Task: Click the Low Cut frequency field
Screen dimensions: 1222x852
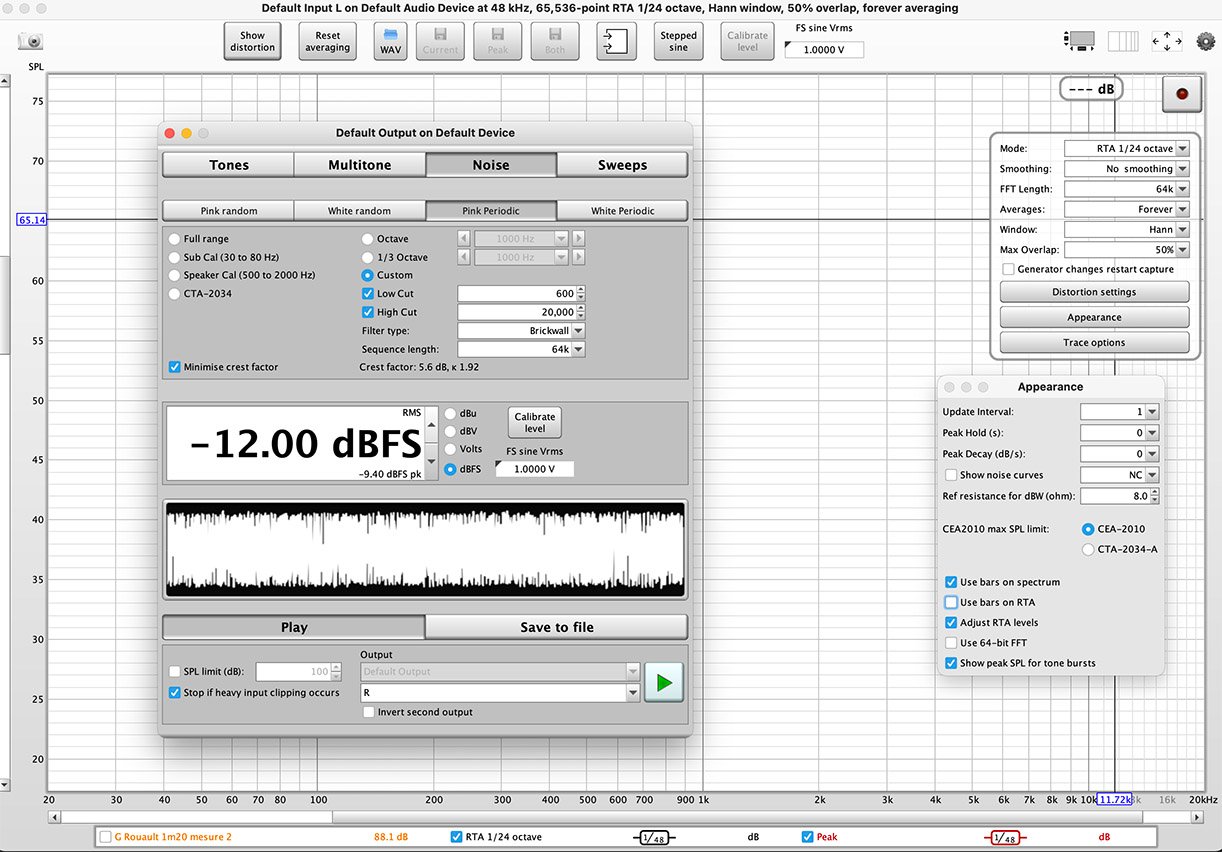Action: click(516, 294)
